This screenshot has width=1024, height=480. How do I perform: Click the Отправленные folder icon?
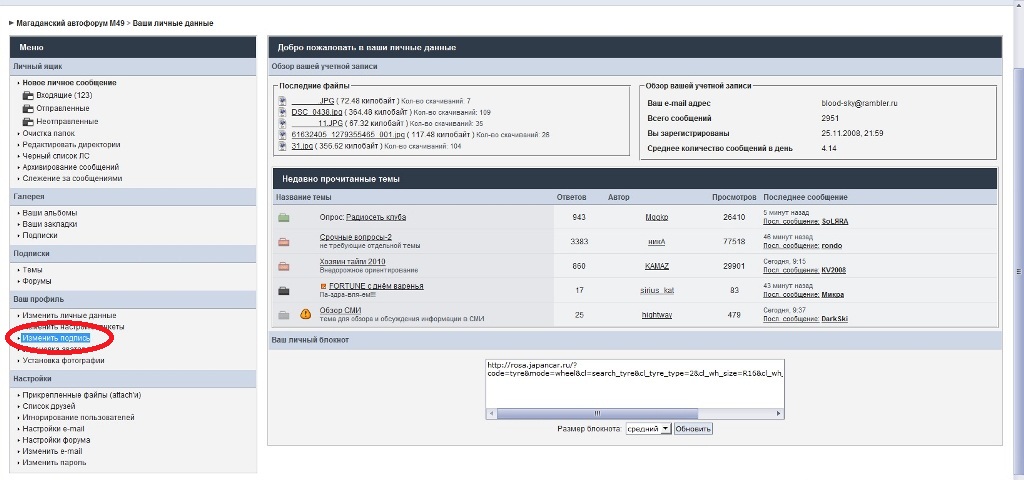tap(28, 108)
